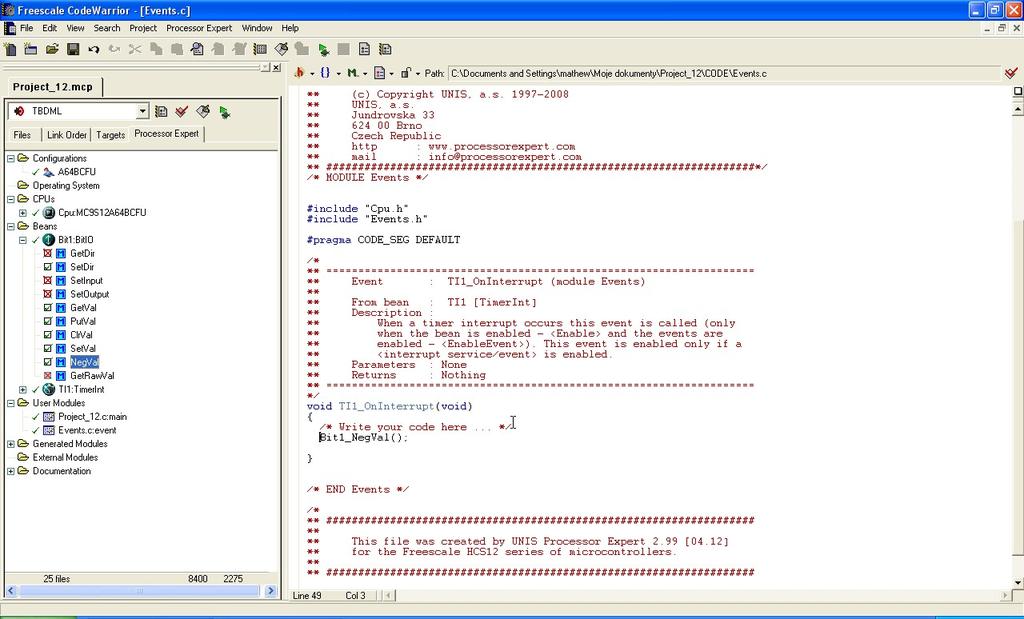The width and height of the screenshot is (1024, 619).
Task: Open Project_12.c:main module
Action: 92,417
